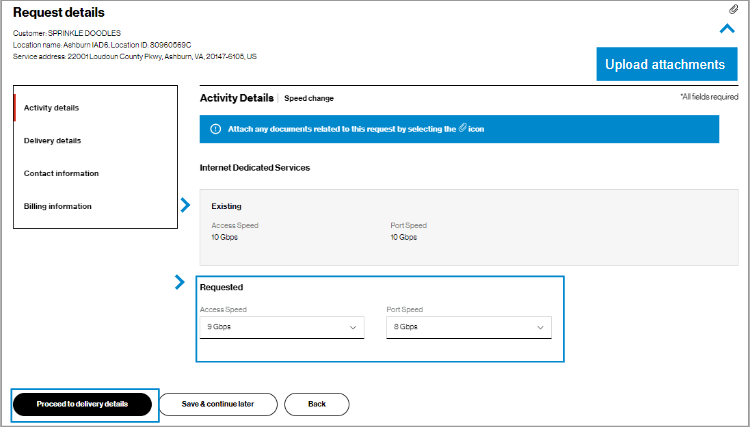Click the chevron arrow in the Port Speed field

tap(540, 327)
